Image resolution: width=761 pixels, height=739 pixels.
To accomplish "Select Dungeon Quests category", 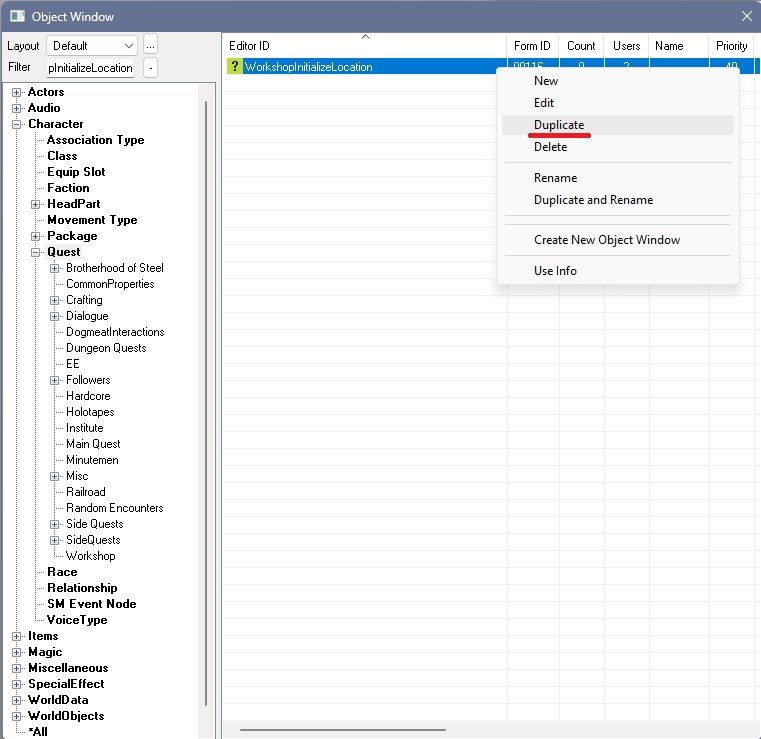I will pos(106,348).
